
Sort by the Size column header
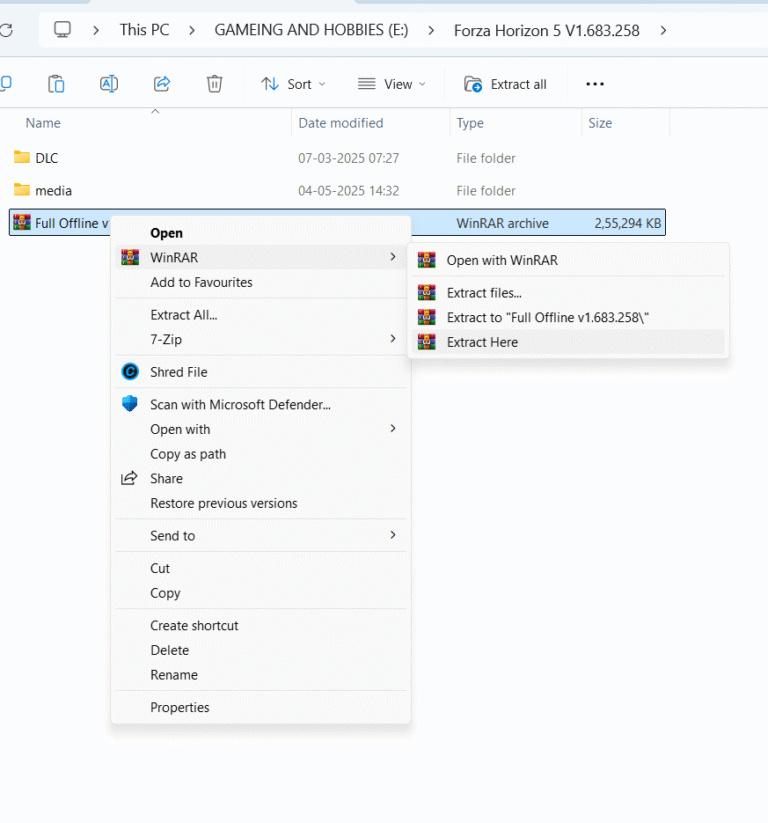click(x=600, y=123)
